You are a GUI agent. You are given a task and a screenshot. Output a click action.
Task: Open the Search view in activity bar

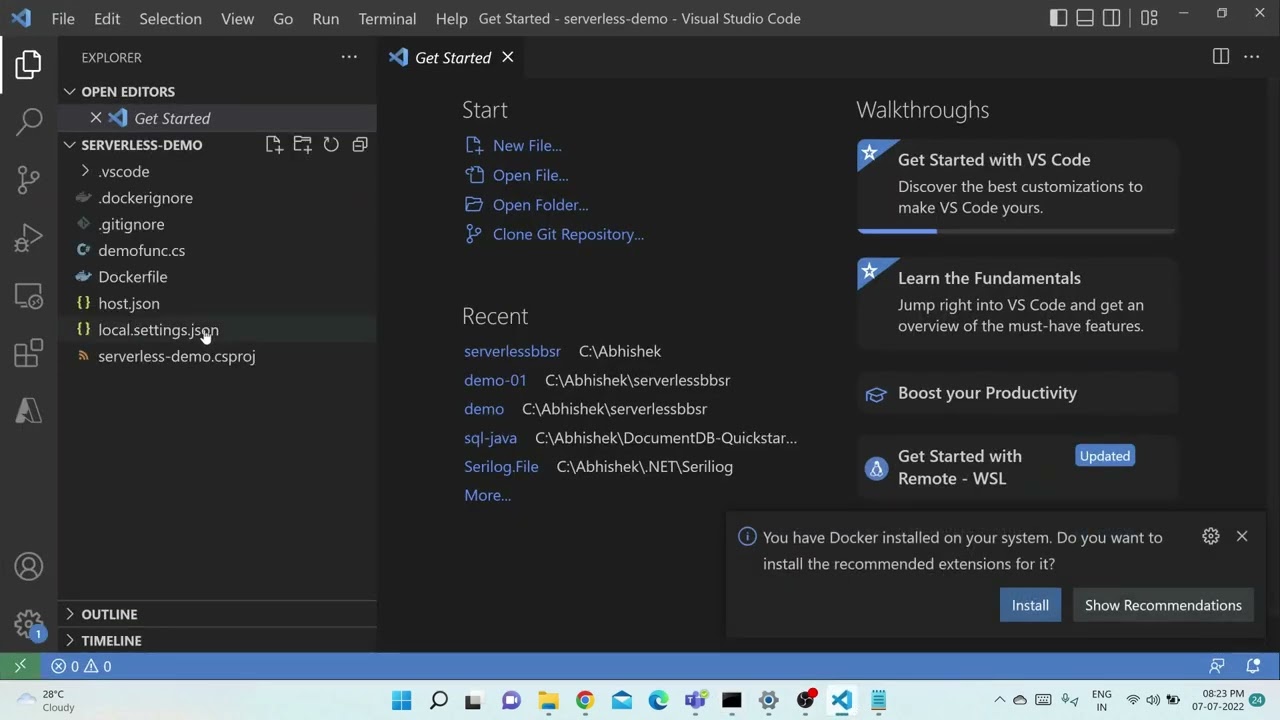[x=29, y=122]
